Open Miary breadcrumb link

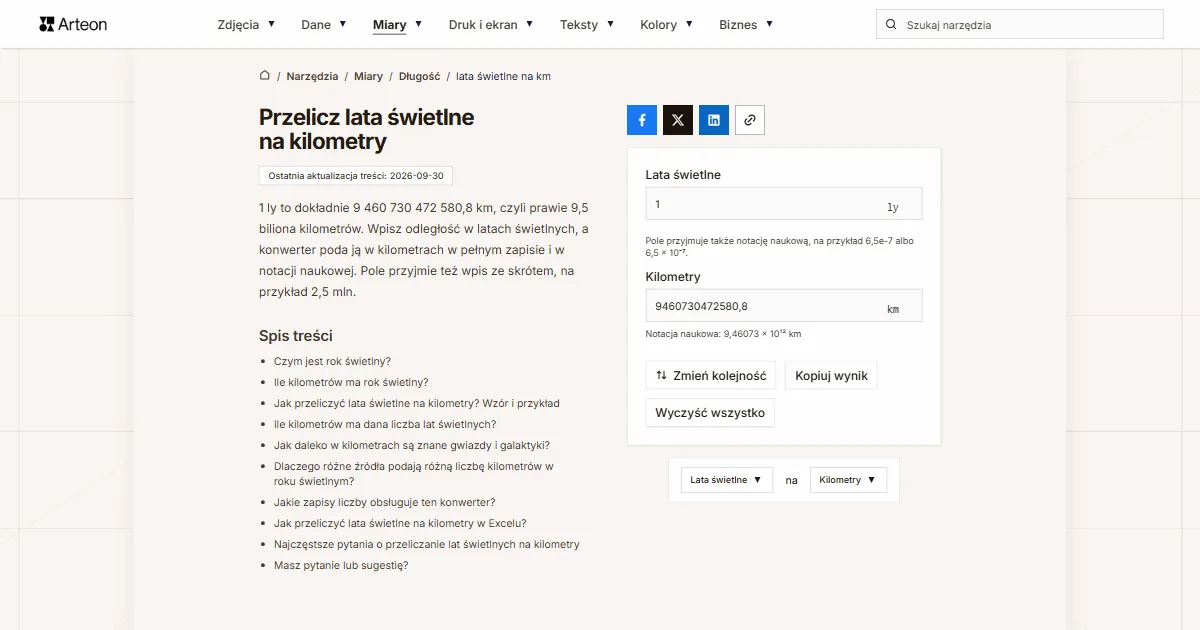[x=368, y=76]
